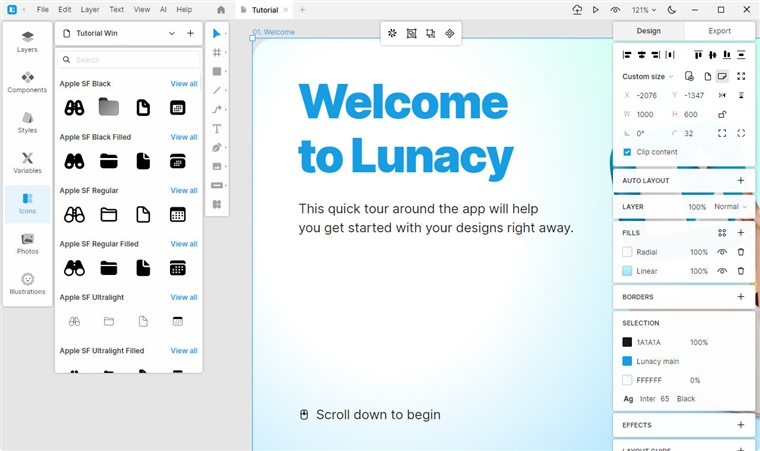Click the icon Search field
This screenshot has height=451, width=760.
point(129,60)
